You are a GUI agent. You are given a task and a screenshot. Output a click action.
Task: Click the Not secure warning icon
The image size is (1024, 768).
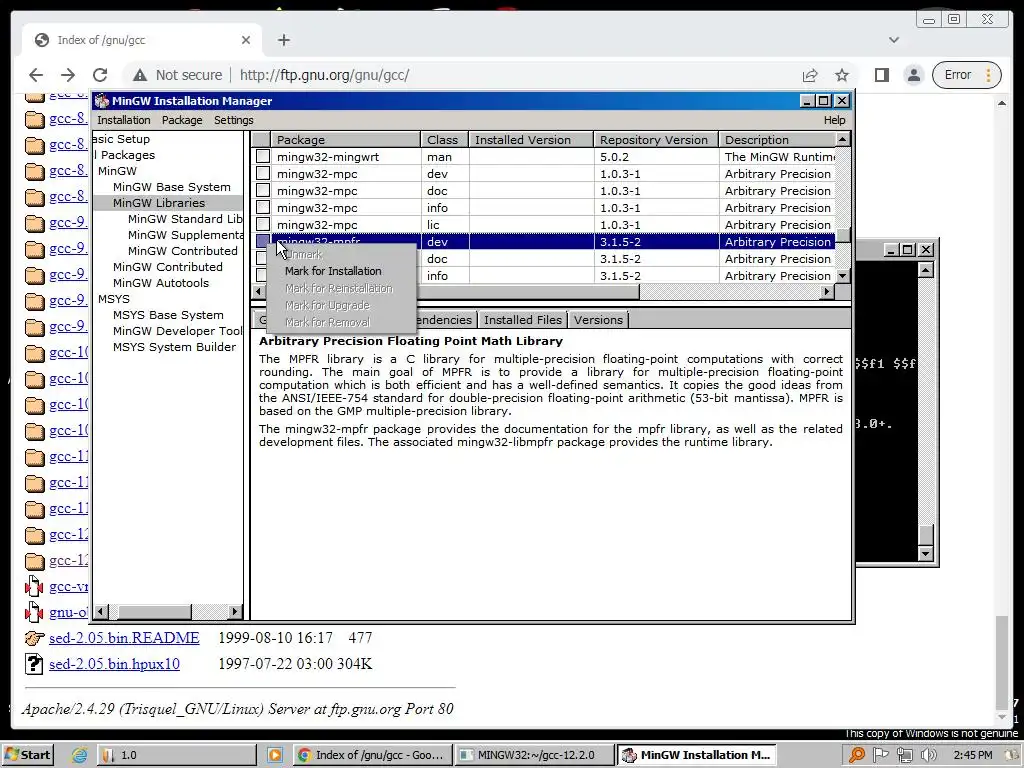[140, 75]
